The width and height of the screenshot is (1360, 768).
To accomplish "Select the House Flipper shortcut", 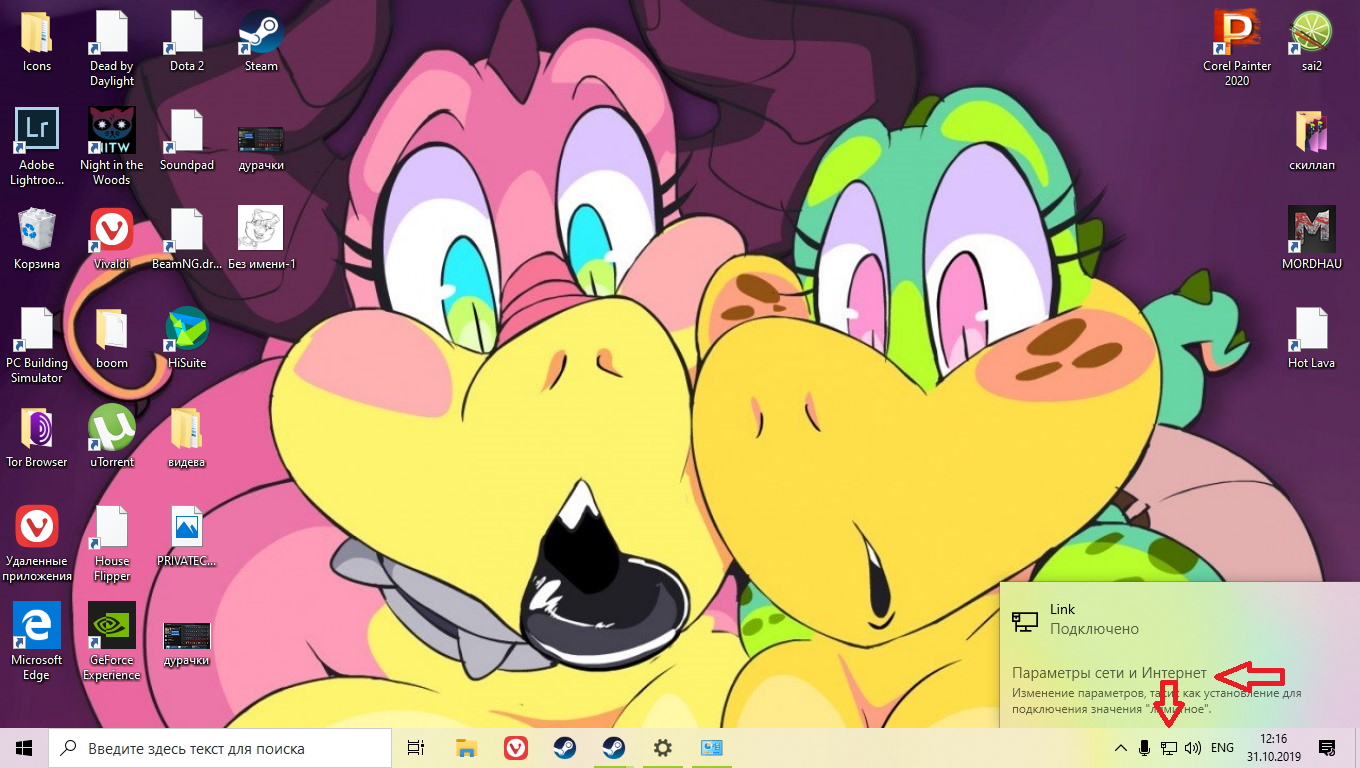I will tap(111, 543).
